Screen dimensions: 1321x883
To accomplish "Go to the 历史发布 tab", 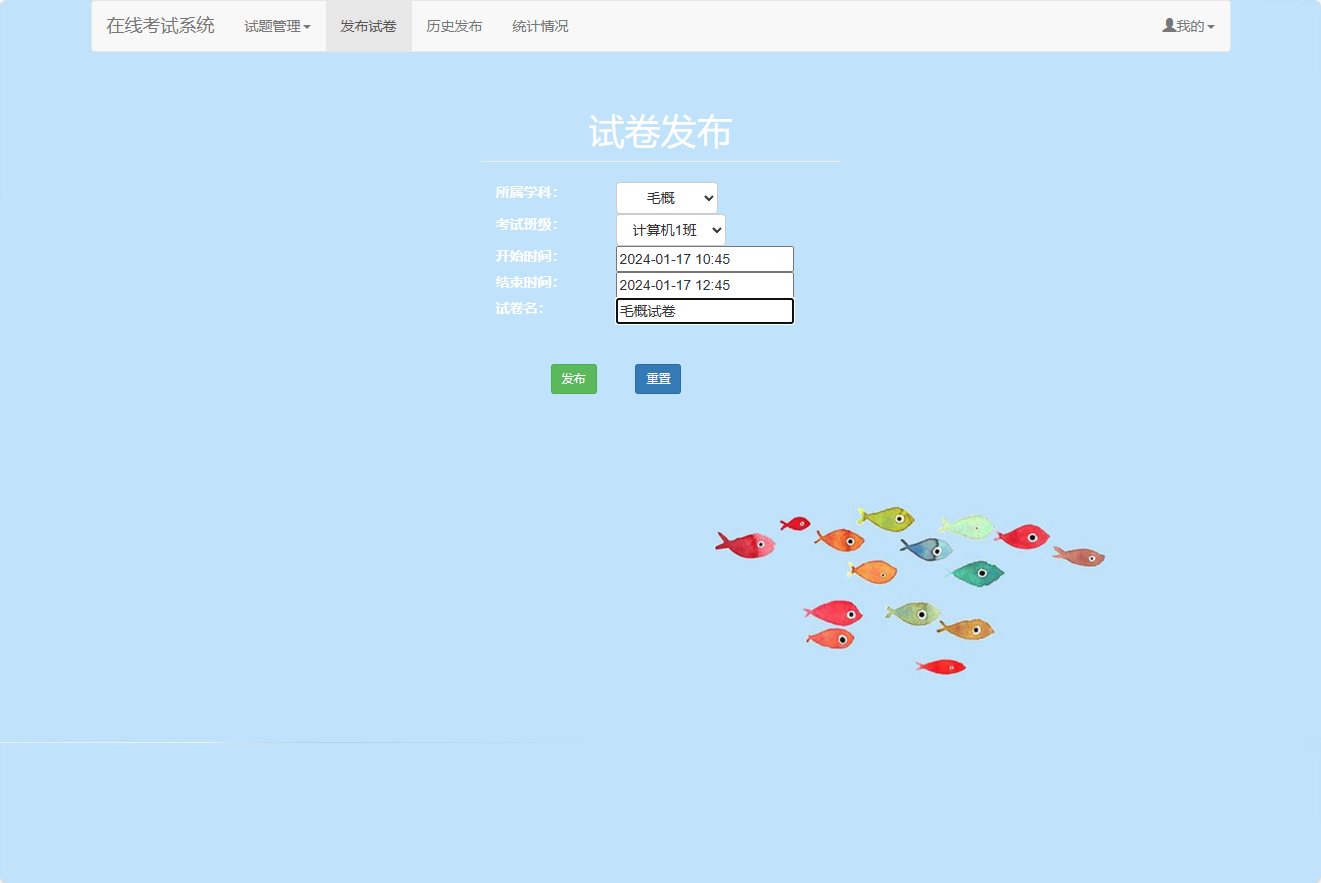I will coord(453,25).
